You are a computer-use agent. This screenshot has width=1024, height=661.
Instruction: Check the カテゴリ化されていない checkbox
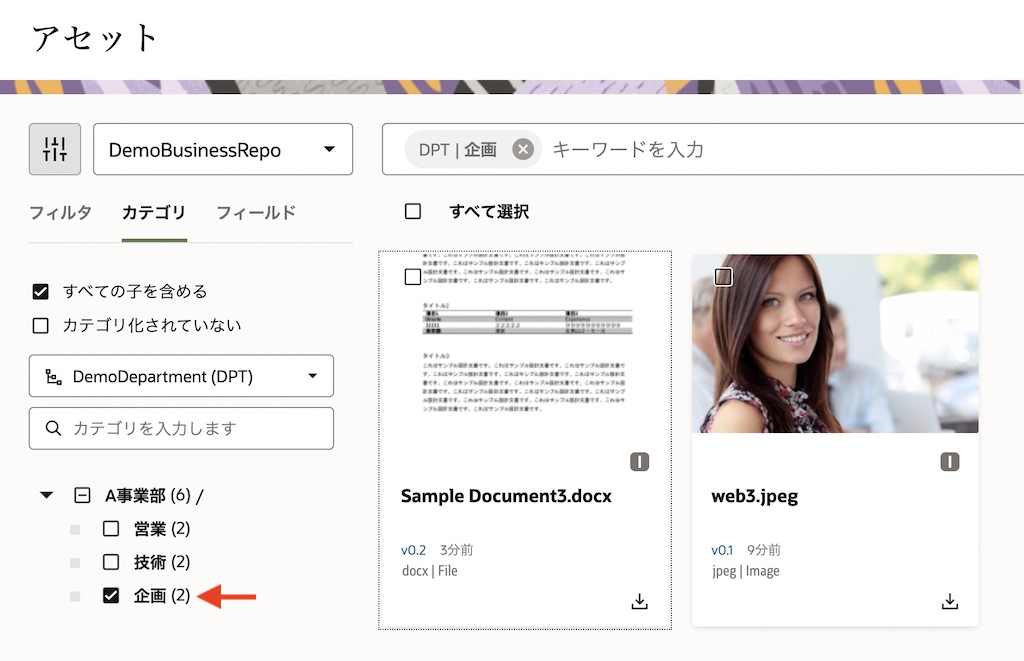coord(41,325)
